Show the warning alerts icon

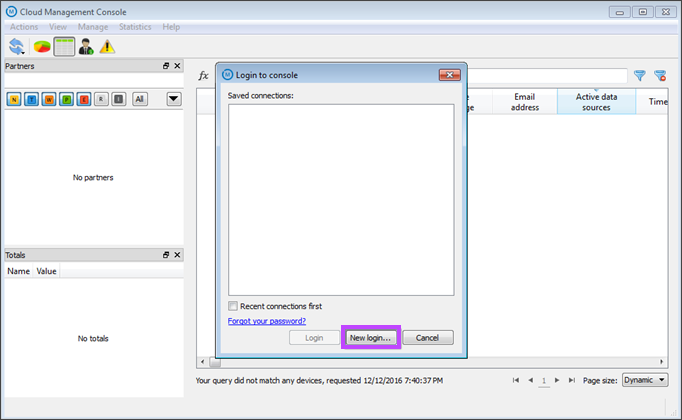tap(107, 47)
